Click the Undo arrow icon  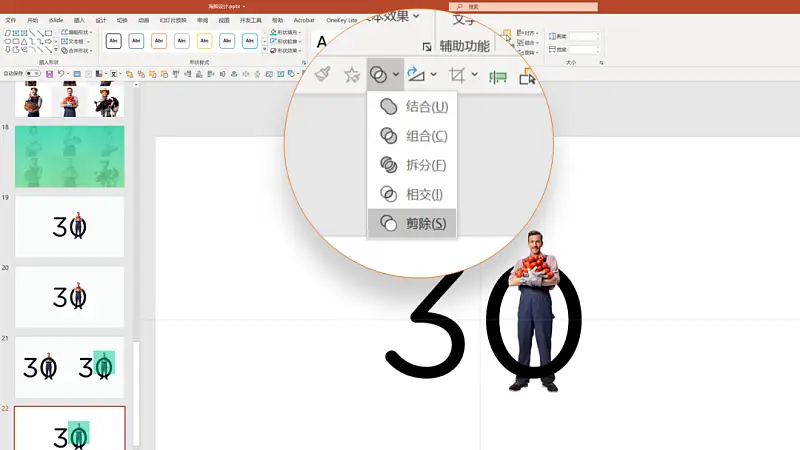pyautogui.click(x=61, y=73)
